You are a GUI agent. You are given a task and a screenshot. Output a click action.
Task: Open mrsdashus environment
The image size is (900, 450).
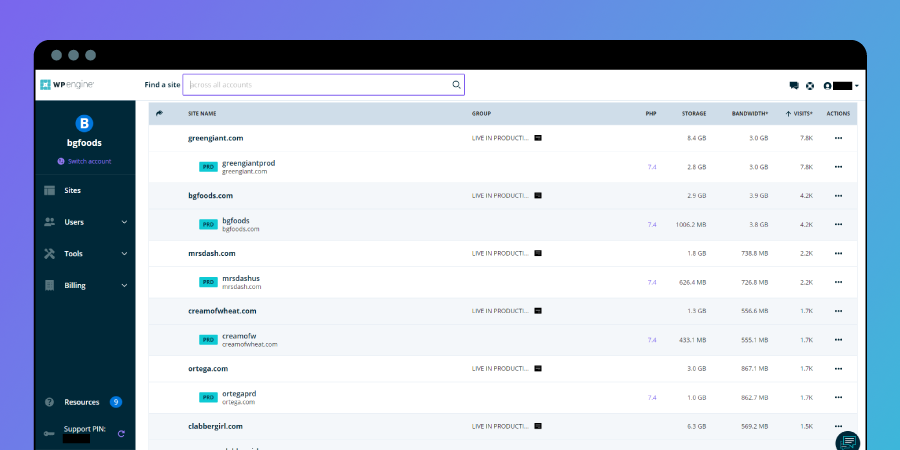point(241,278)
